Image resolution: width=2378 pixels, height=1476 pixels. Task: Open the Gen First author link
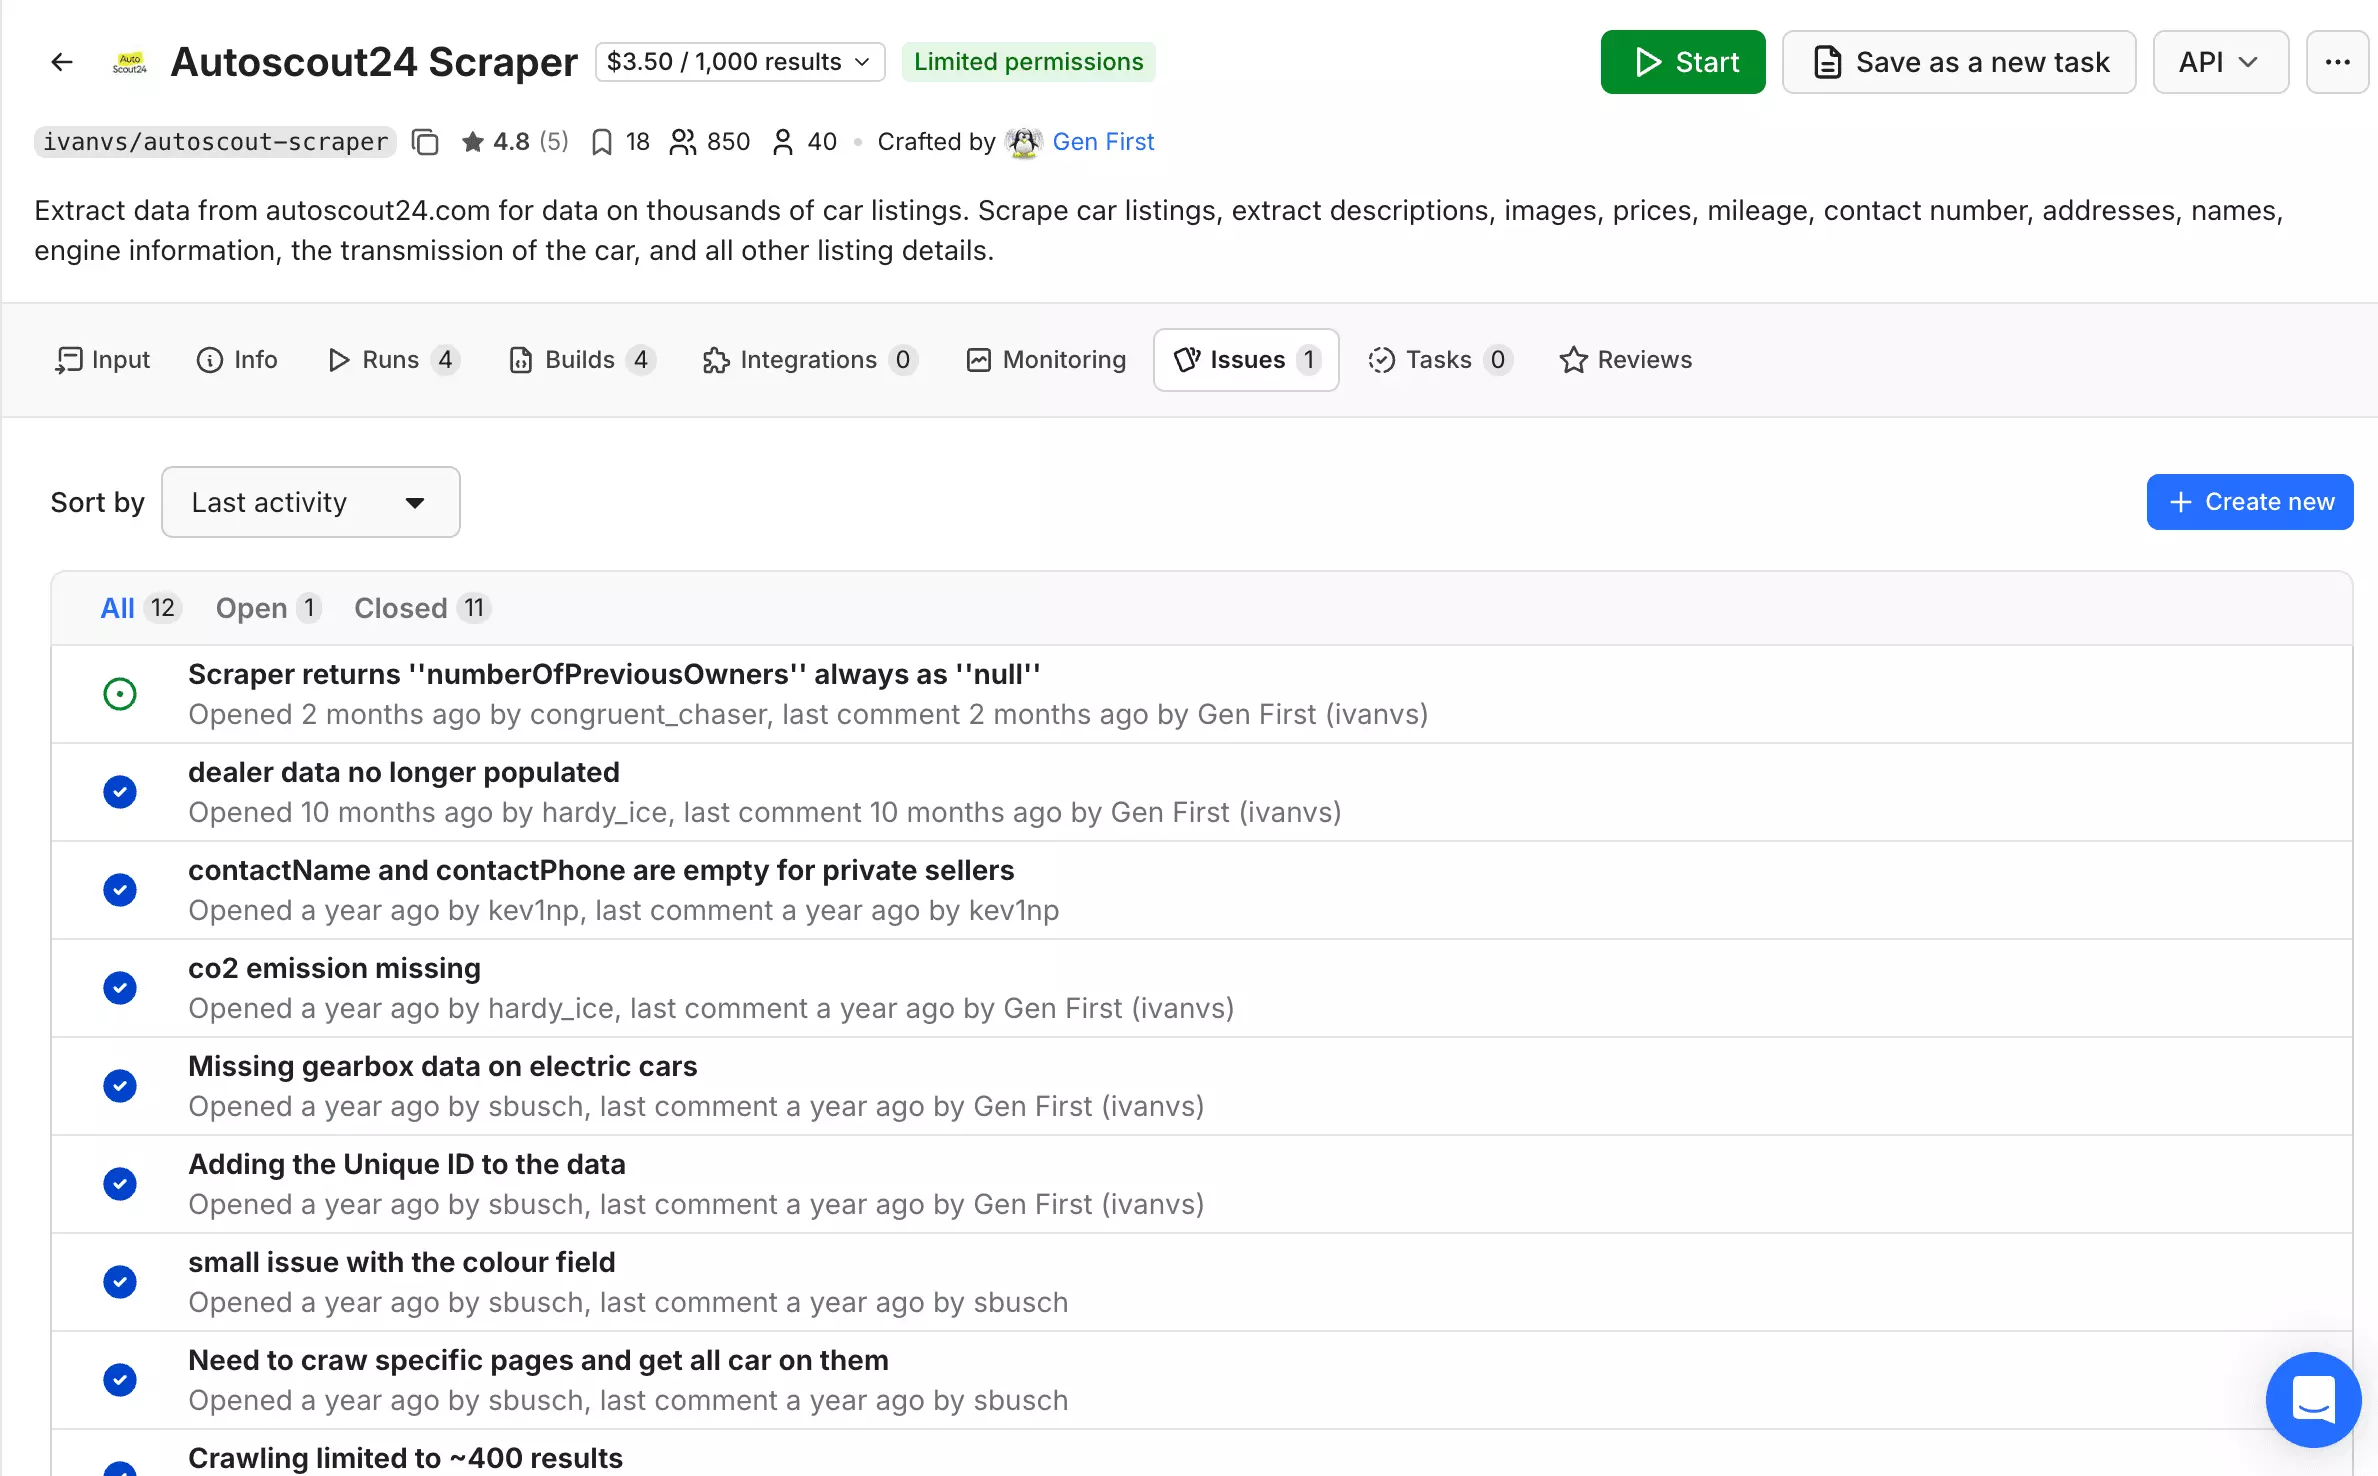click(1103, 142)
